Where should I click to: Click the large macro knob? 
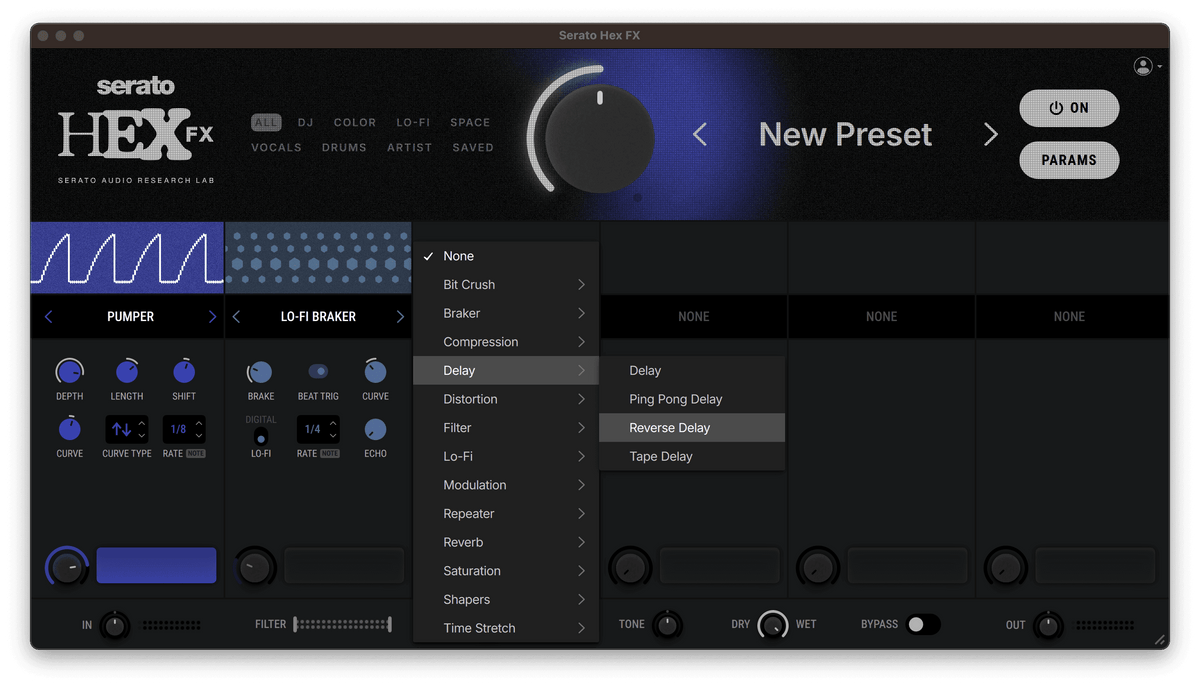(x=600, y=139)
